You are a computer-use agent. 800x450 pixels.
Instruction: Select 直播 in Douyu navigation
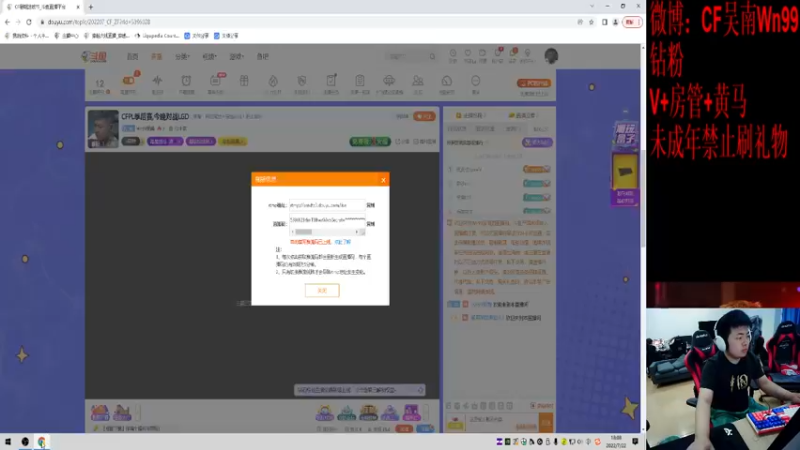pyautogui.click(x=156, y=57)
